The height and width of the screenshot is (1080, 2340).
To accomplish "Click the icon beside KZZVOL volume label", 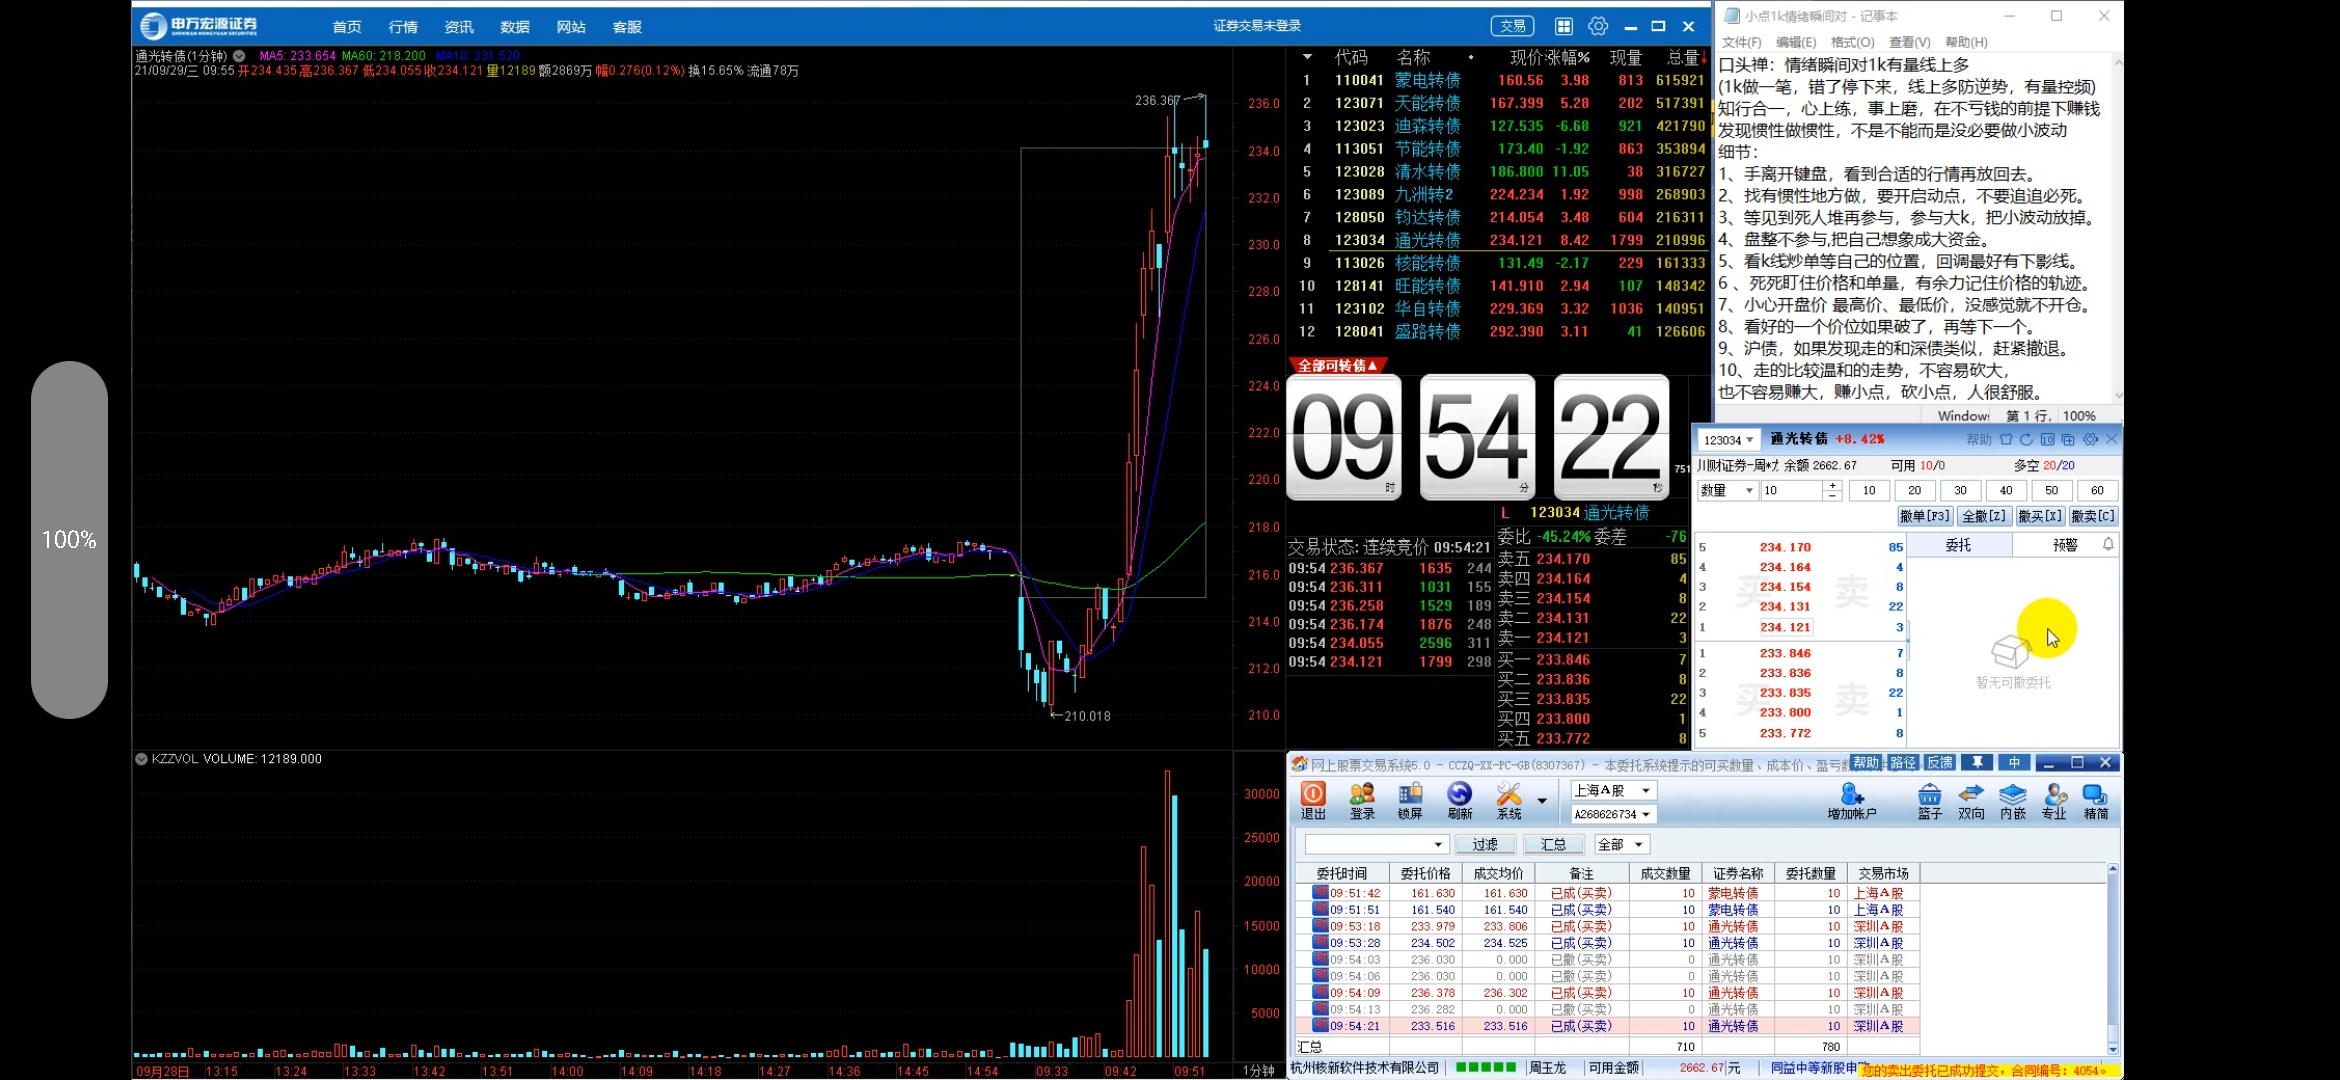I will coord(141,759).
